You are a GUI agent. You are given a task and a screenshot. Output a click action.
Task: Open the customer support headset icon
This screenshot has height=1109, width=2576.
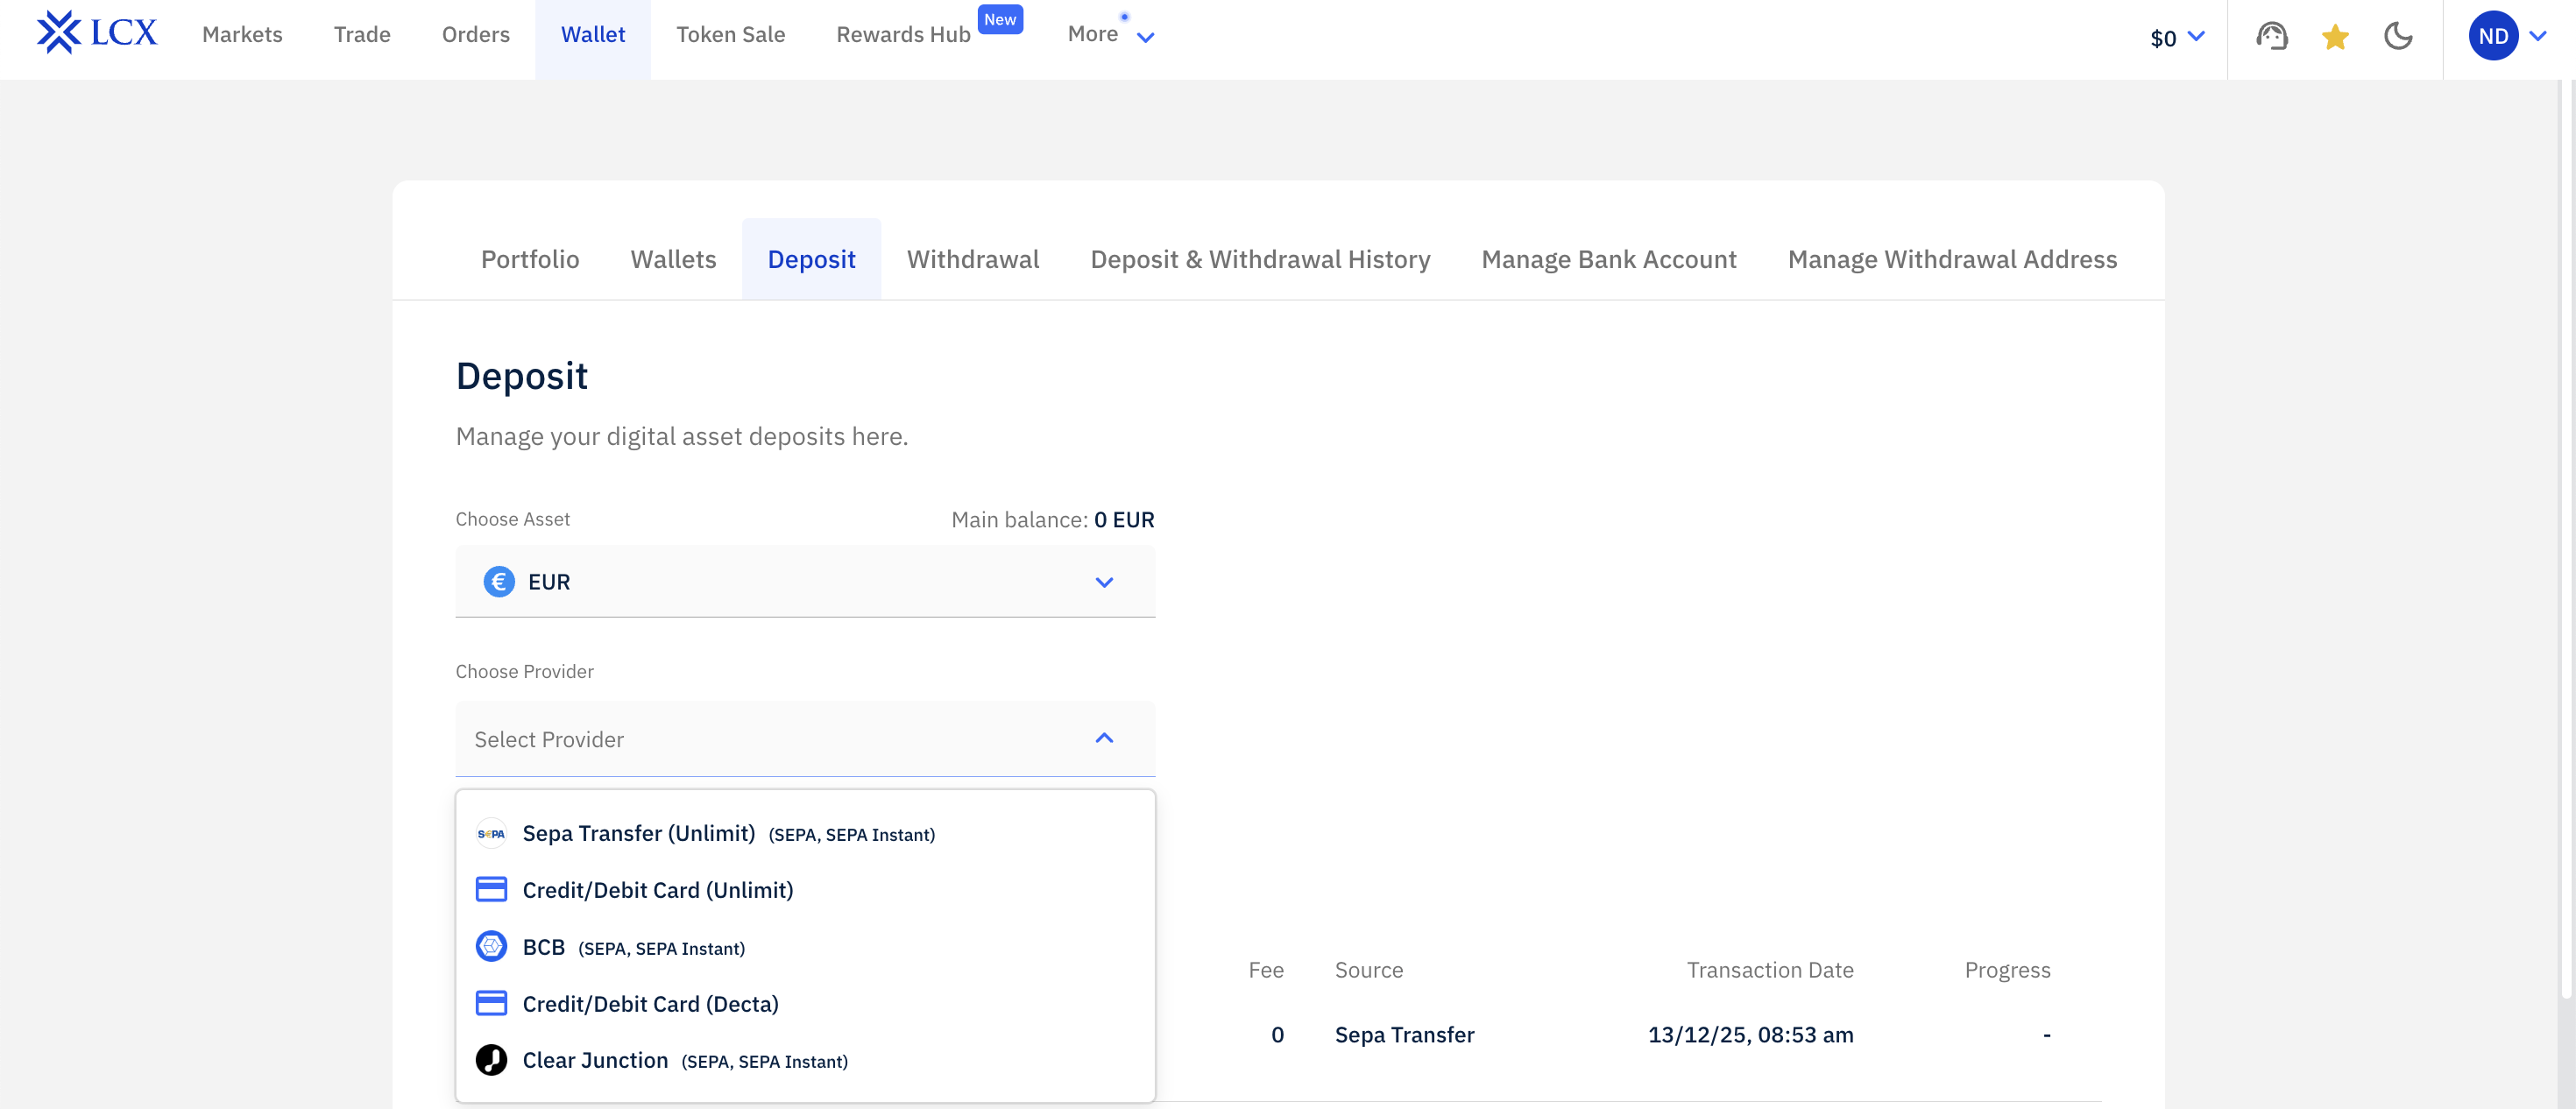[x=2271, y=37]
